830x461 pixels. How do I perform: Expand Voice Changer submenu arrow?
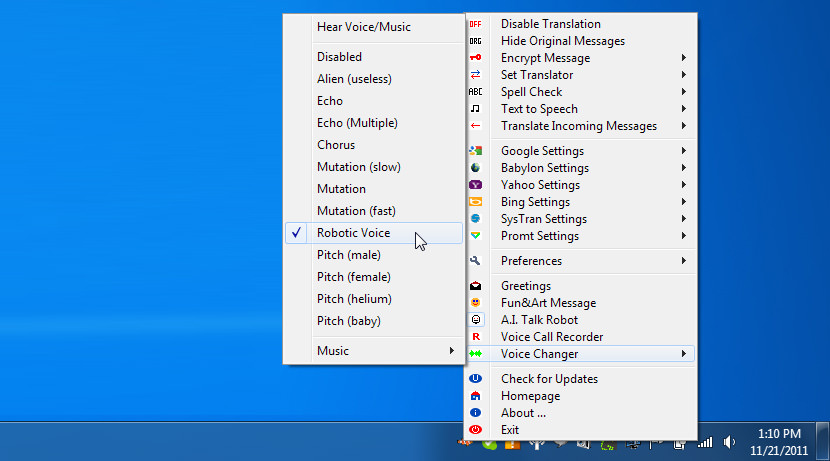tap(684, 354)
